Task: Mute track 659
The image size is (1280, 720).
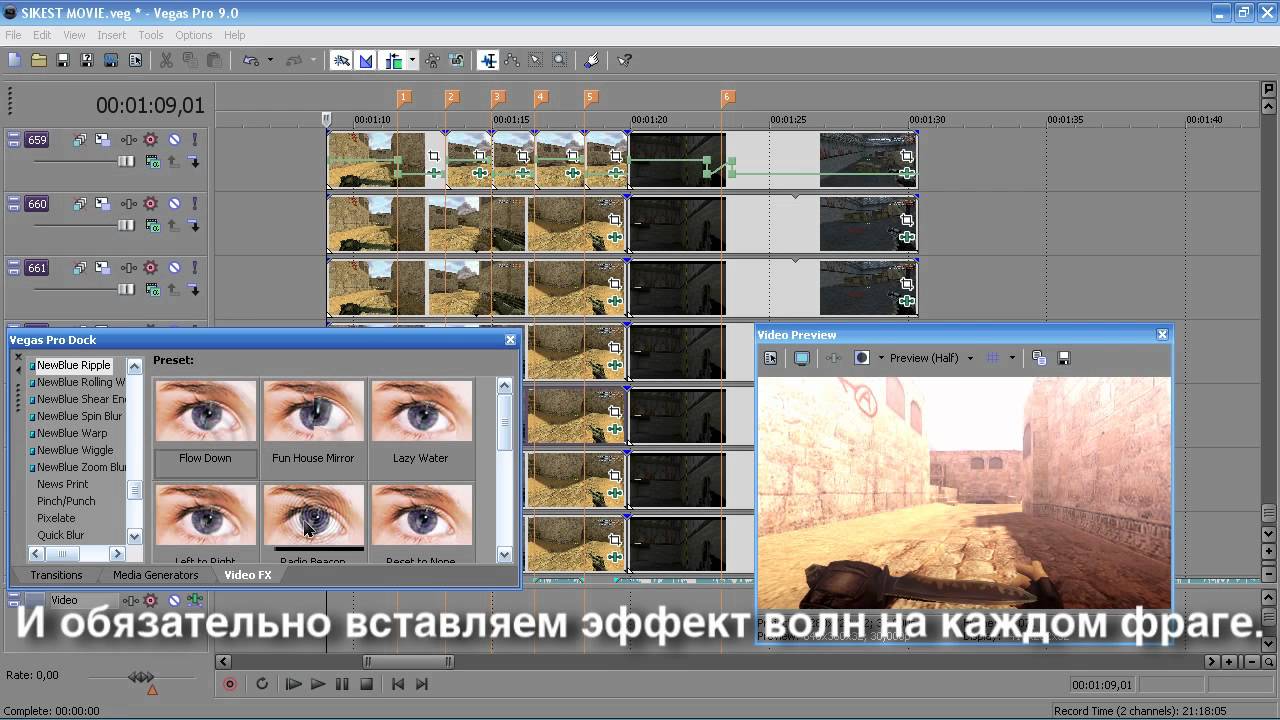Action: point(174,140)
